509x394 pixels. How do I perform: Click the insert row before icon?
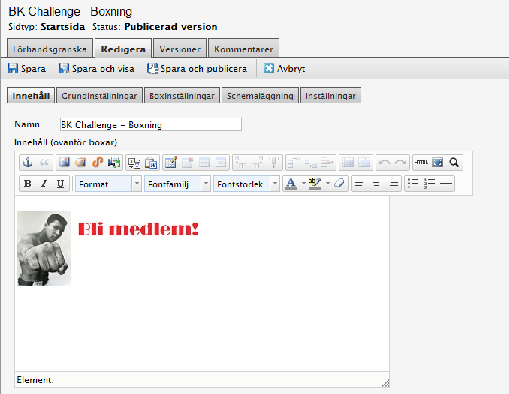(241, 162)
